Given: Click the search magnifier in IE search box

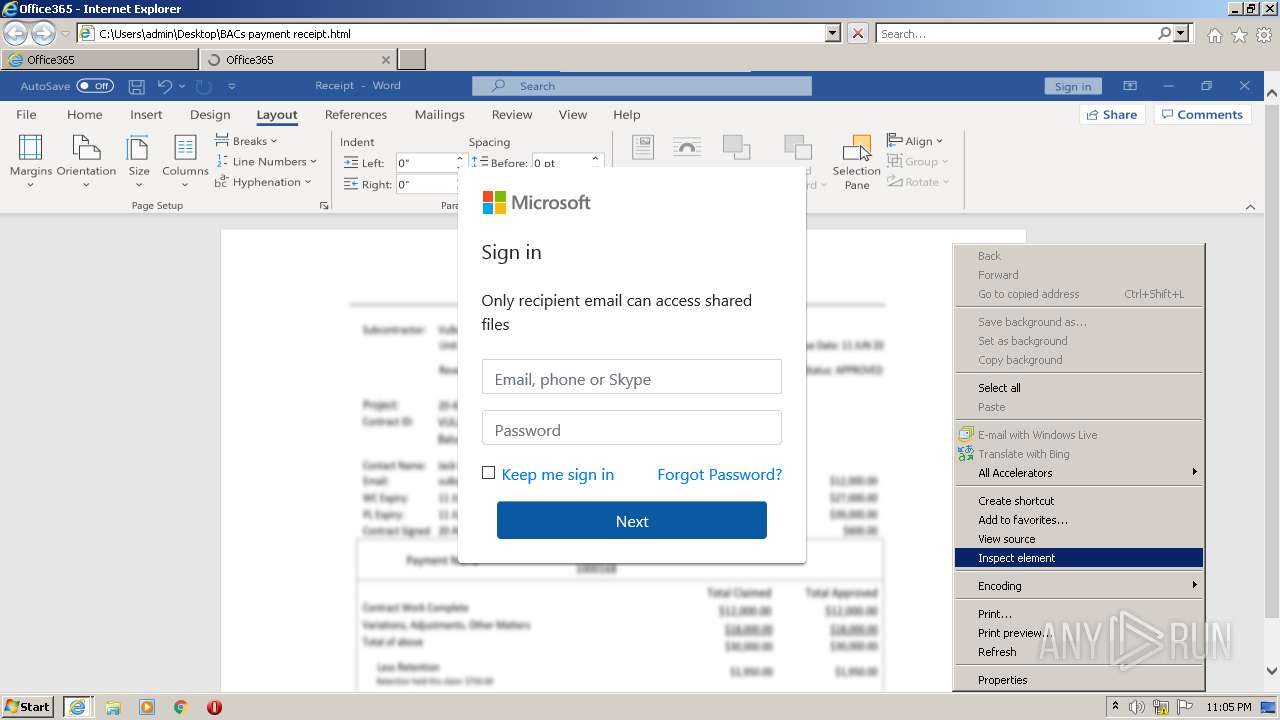Looking at the screenshot, I should (x=1165, y=33).
